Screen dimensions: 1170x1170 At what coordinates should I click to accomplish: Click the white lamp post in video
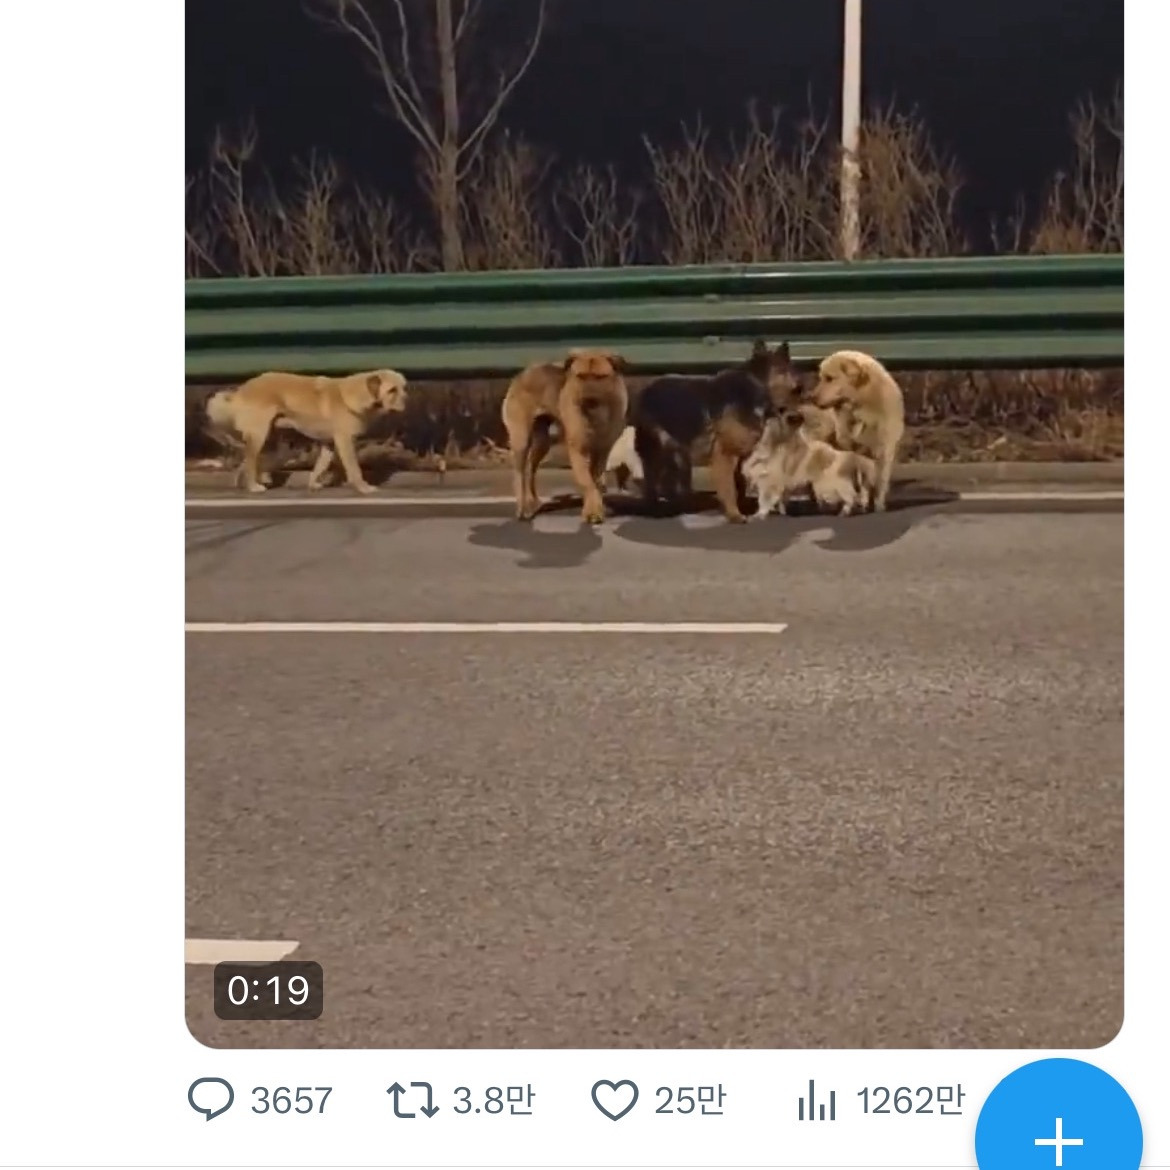pos(851,130)
